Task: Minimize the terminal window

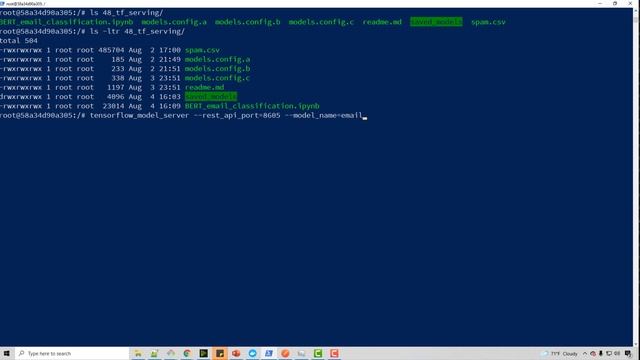Action: [600, 4]
